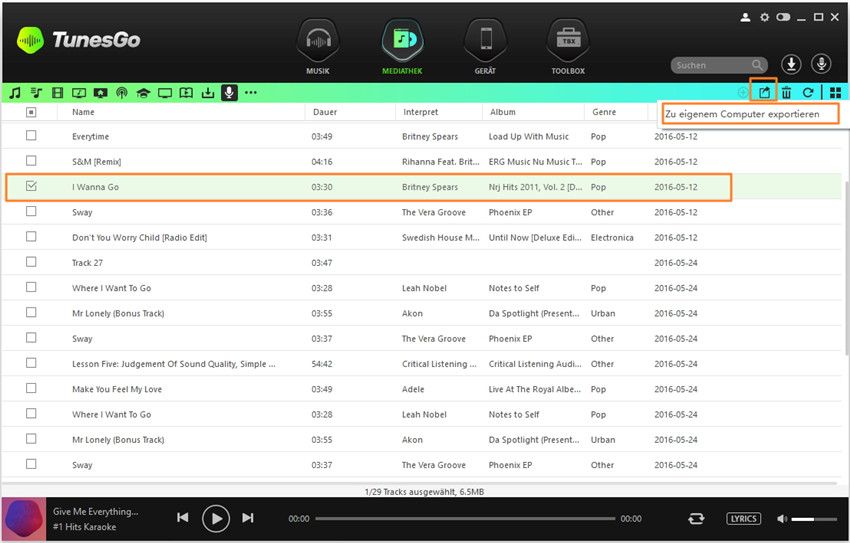This screenshot has width=850, height=543.
Task: Click the TunesGo logo
Action: (x=79, y=40)
